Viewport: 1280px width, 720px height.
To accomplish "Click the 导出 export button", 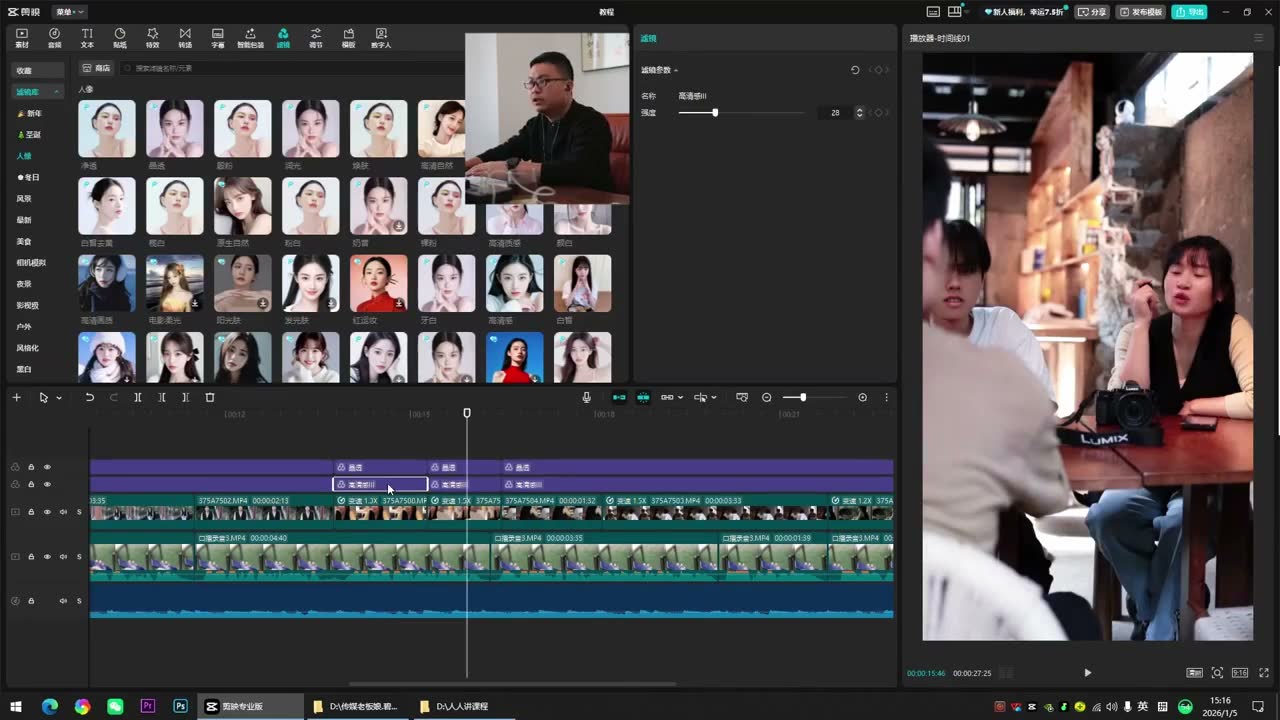I will (x=1190, y=12).
